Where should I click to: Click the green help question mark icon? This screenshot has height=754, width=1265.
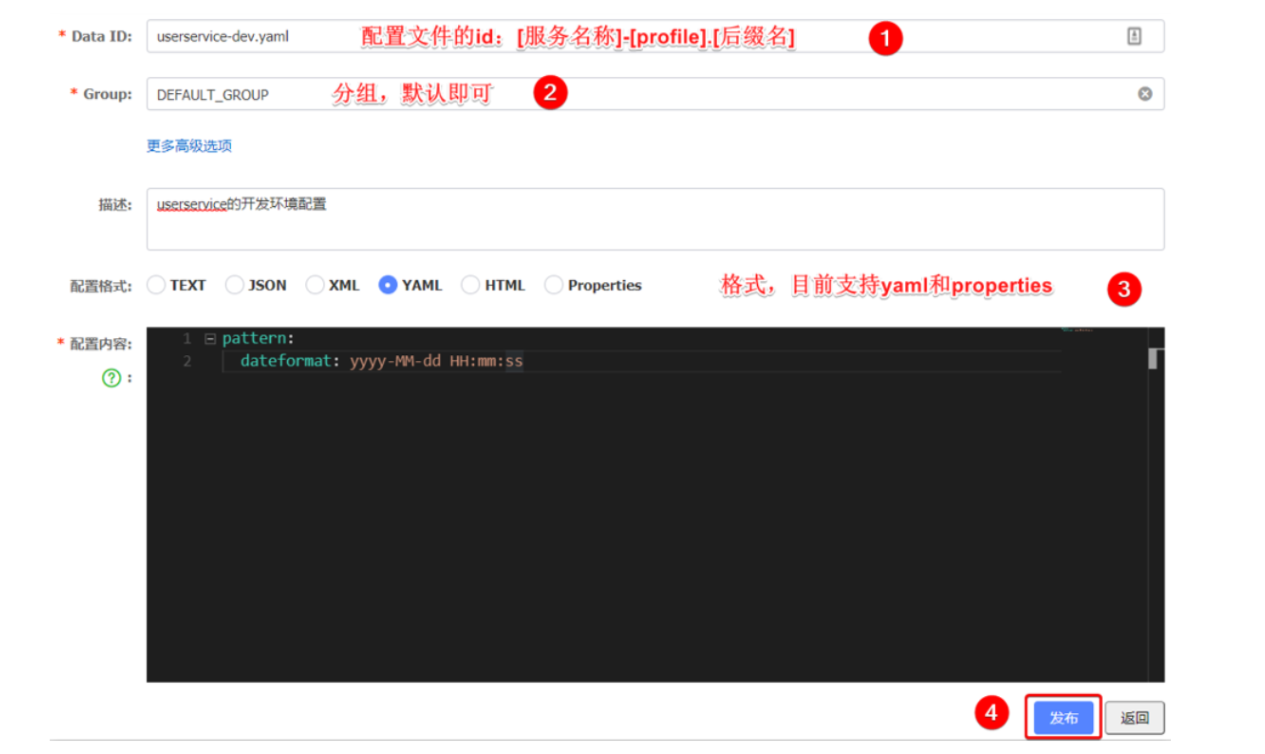tap(112, 378)
